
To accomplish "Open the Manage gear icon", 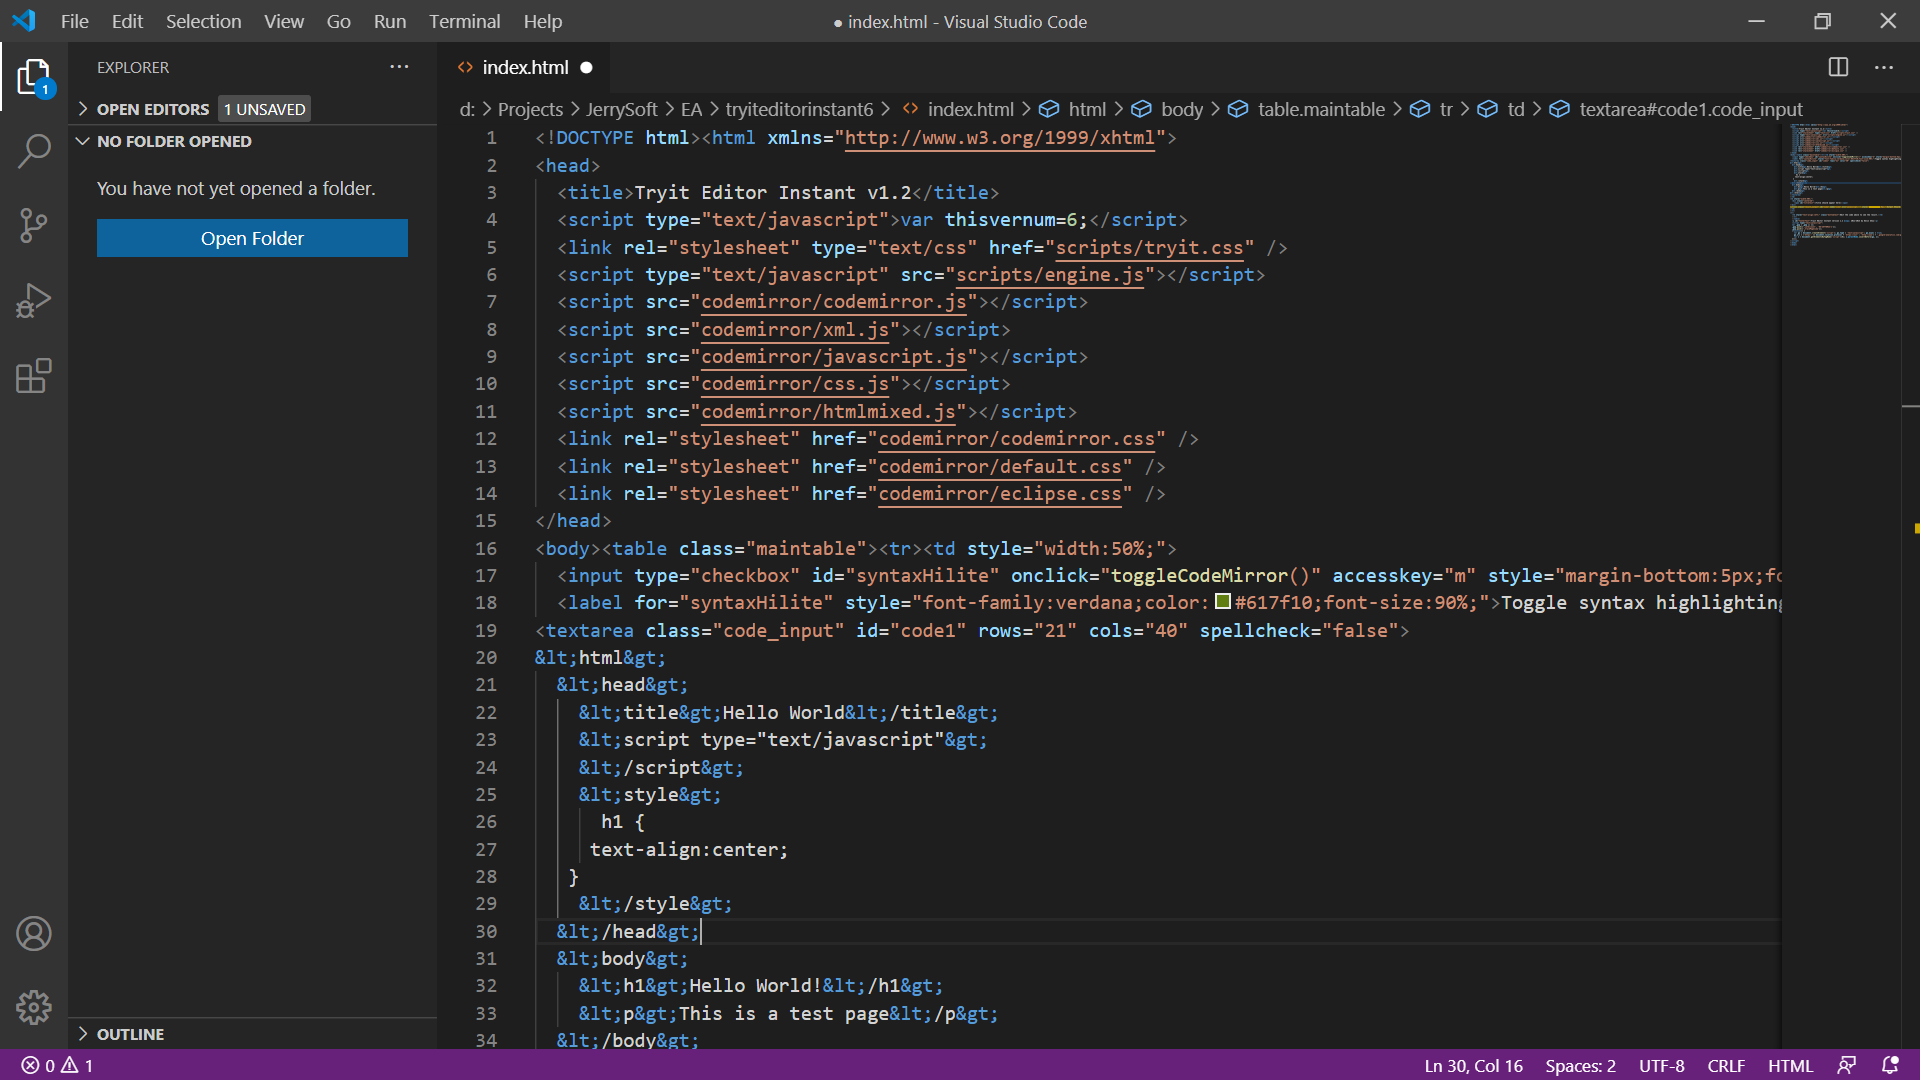I will 34,1007.
